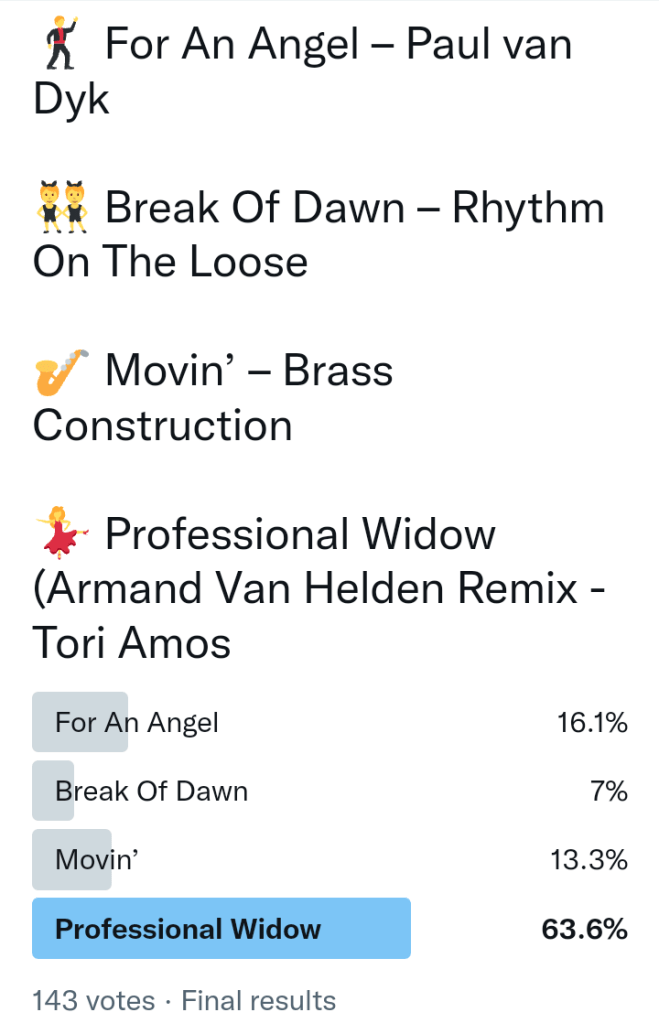Click the man dancing emoji
This screenshot has width=659, height=1023.
[62, 45]
